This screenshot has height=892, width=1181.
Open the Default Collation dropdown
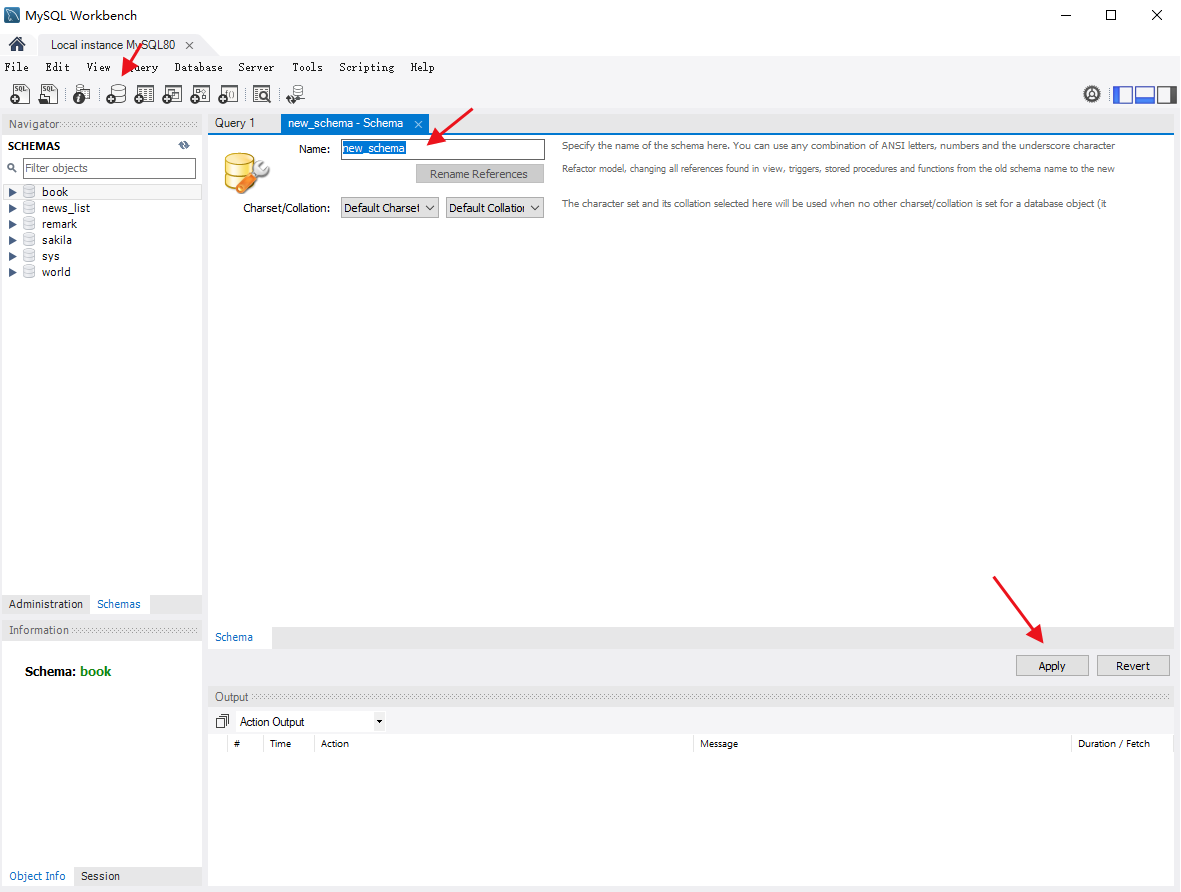(x=495, y=208)
